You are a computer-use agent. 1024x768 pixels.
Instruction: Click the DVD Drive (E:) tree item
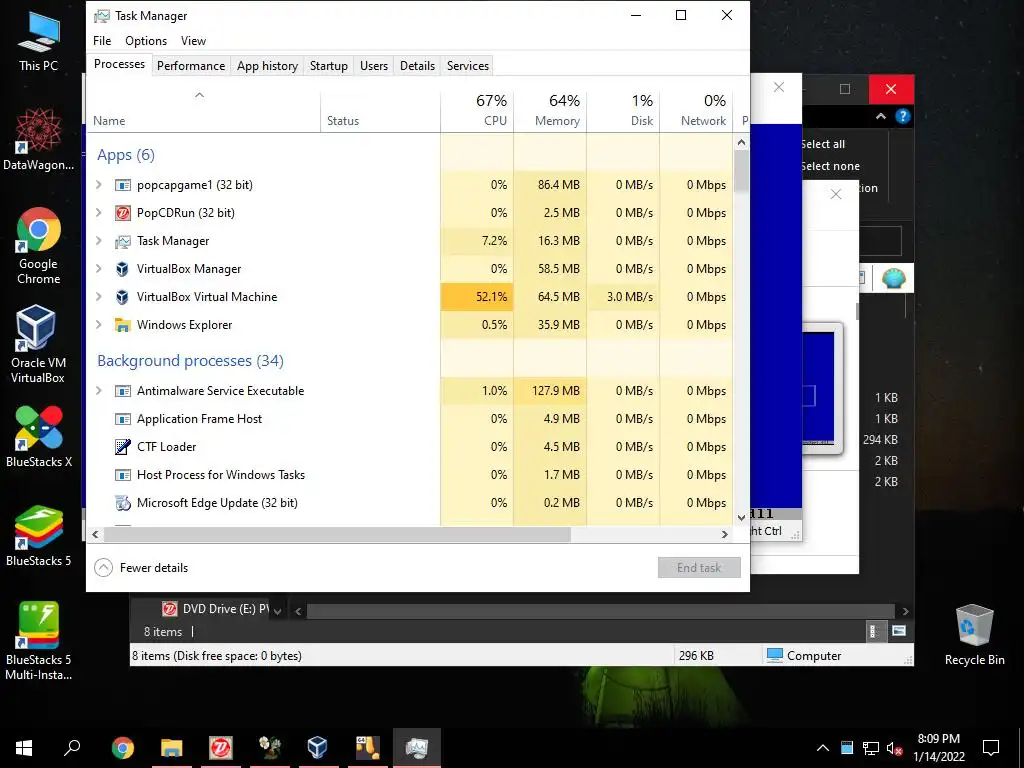(216, 609)
